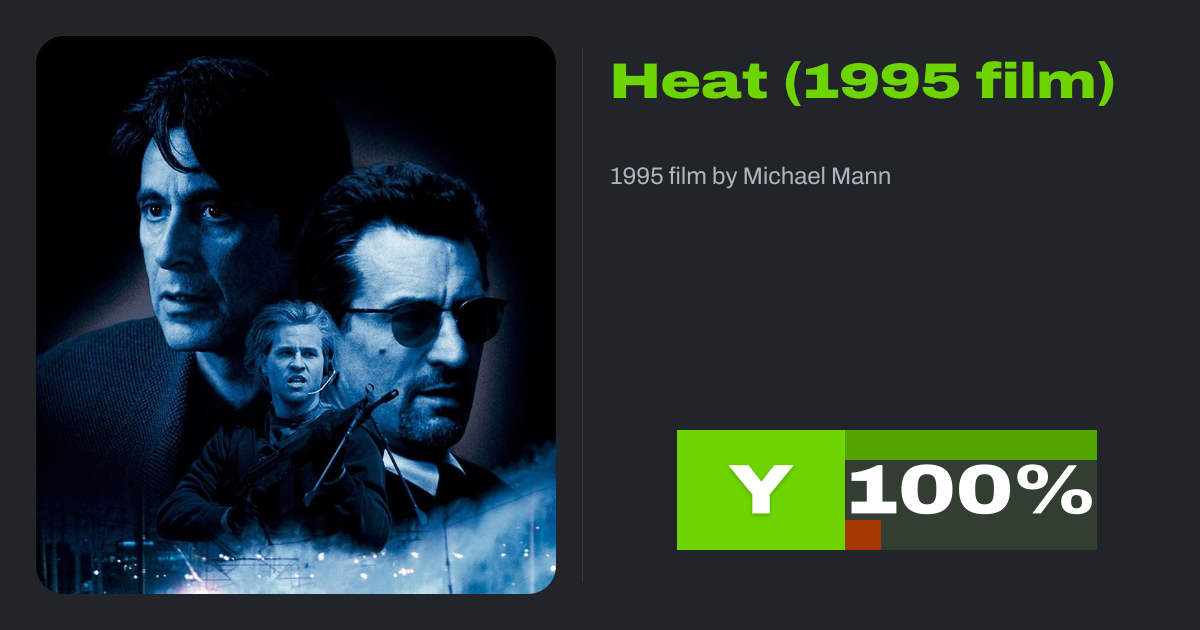The width and height of the screenshot is (1200, 630).
Task: Click the "1995 film by" subtitle text
Action: (x=674, y=177)
